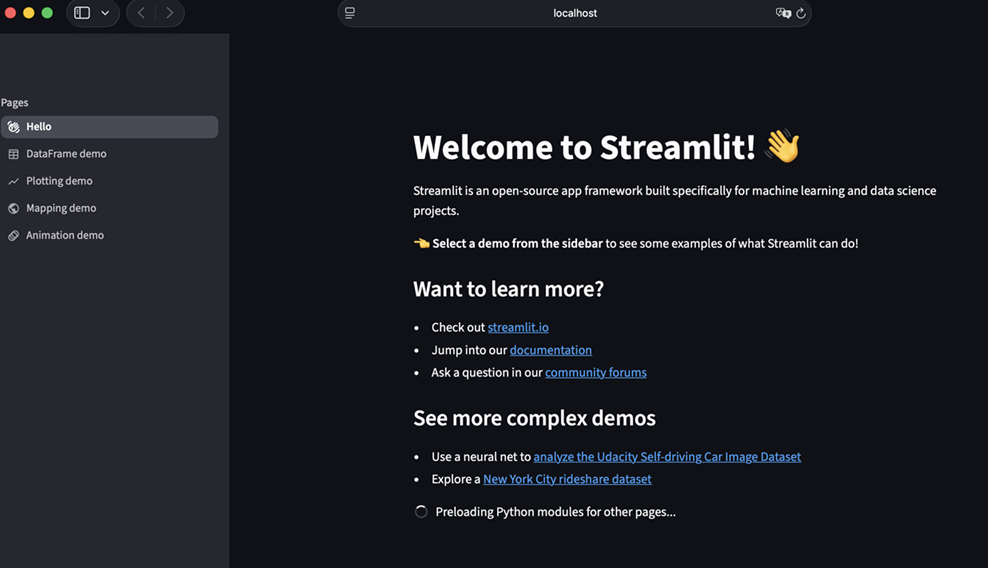This screenshot has width=988, height=568.
Task: Click the Animation demo icon in sidebar
Action: tap(13, 235)
